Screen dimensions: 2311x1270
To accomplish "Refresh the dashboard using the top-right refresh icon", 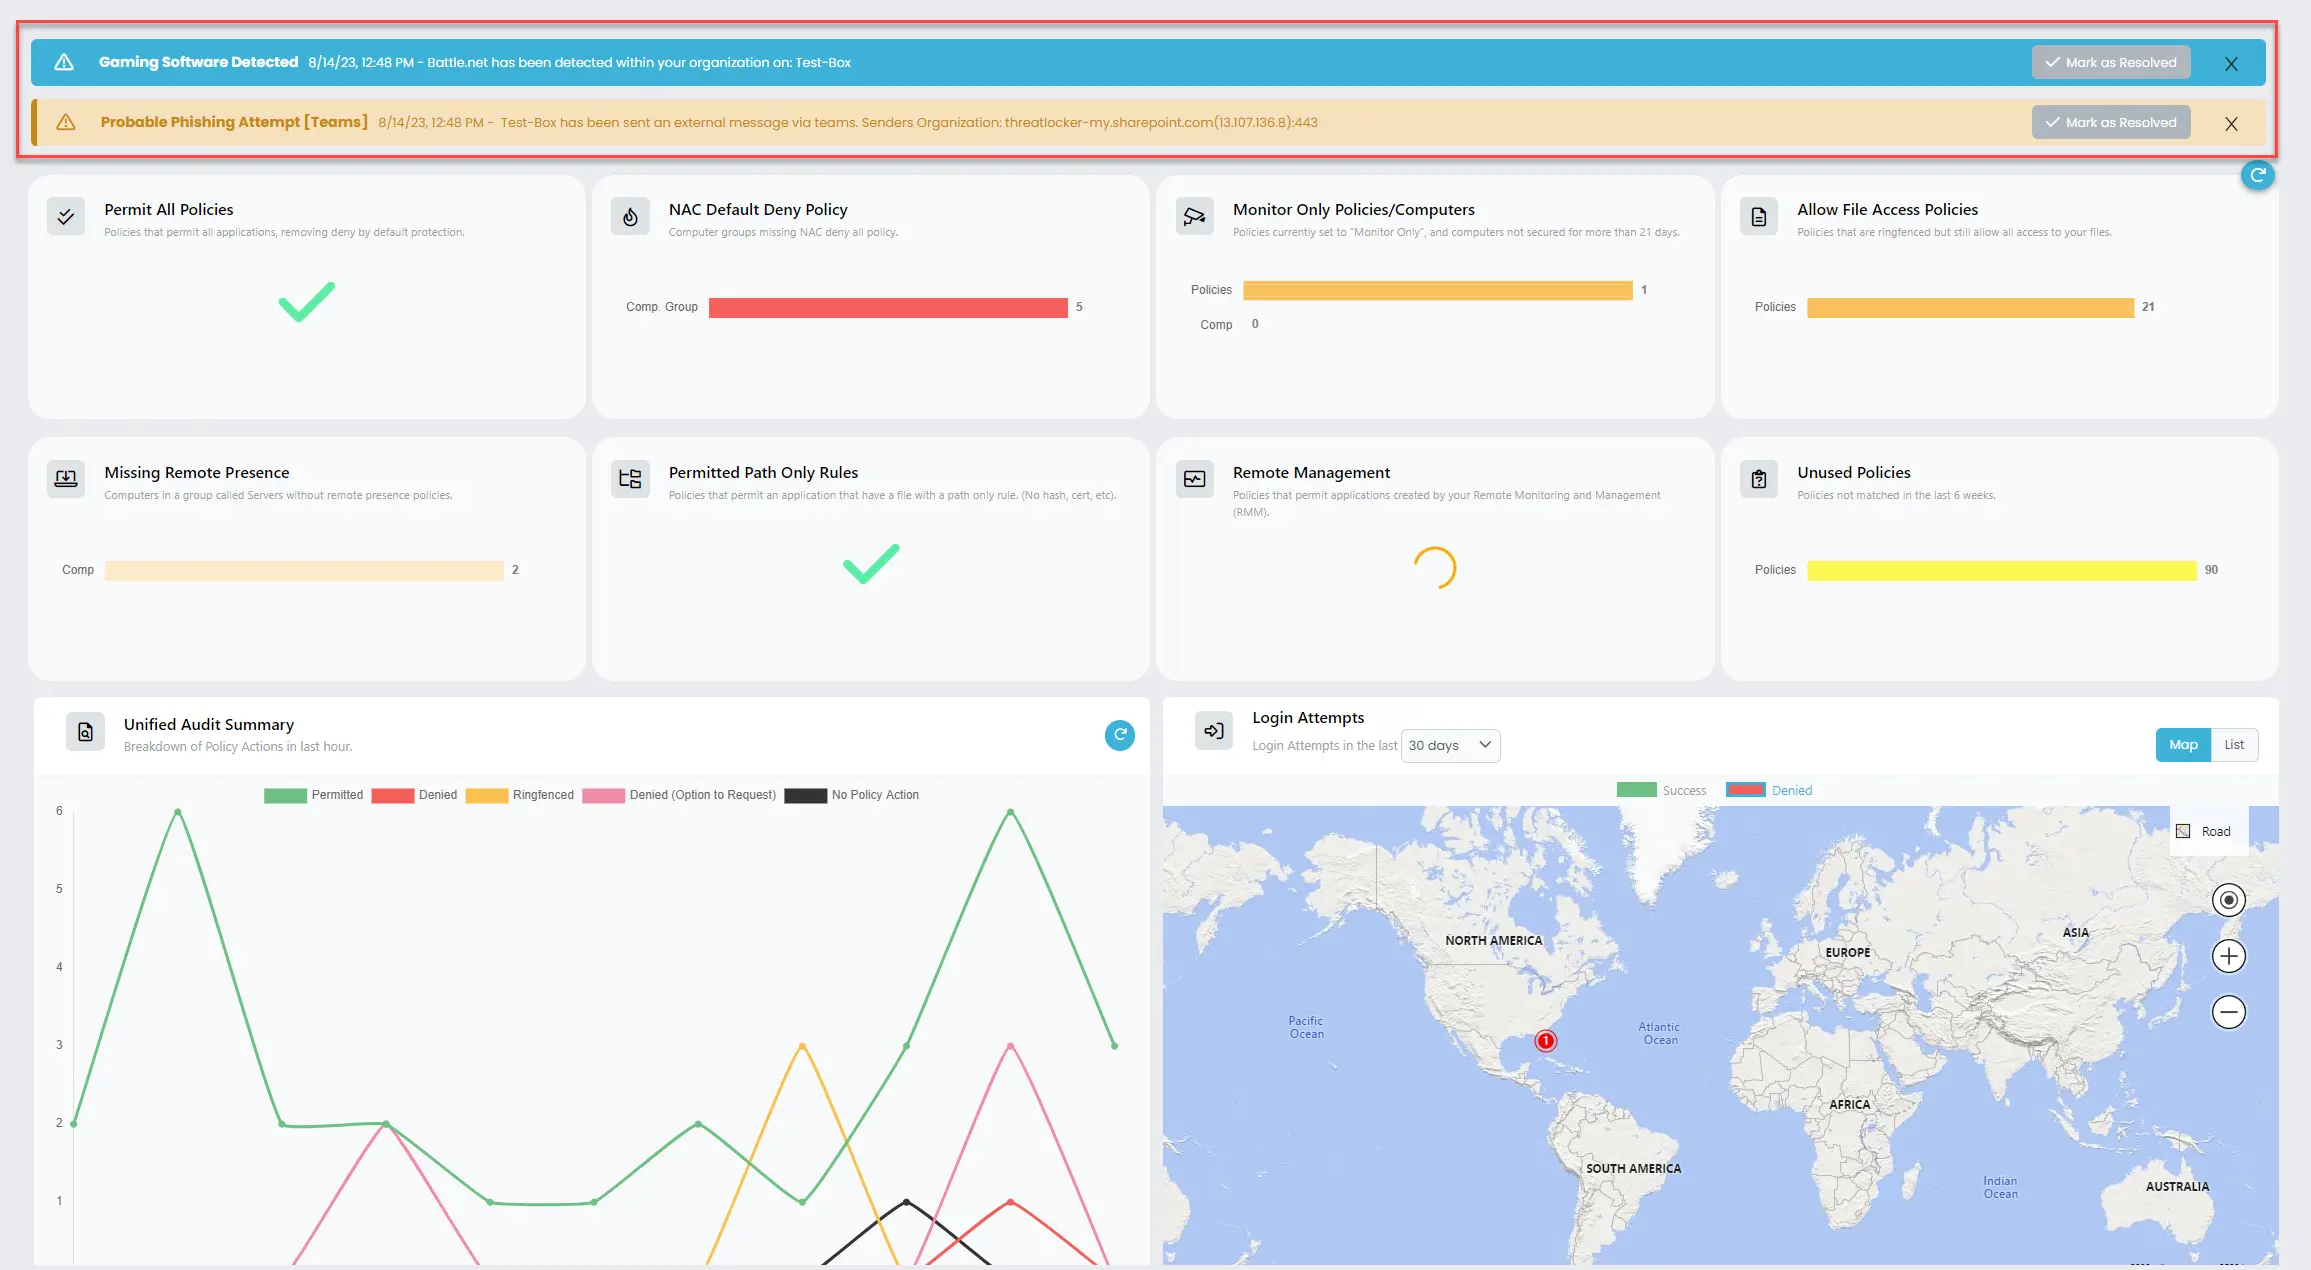I will pyautogui.click(x=2259, y=175).
